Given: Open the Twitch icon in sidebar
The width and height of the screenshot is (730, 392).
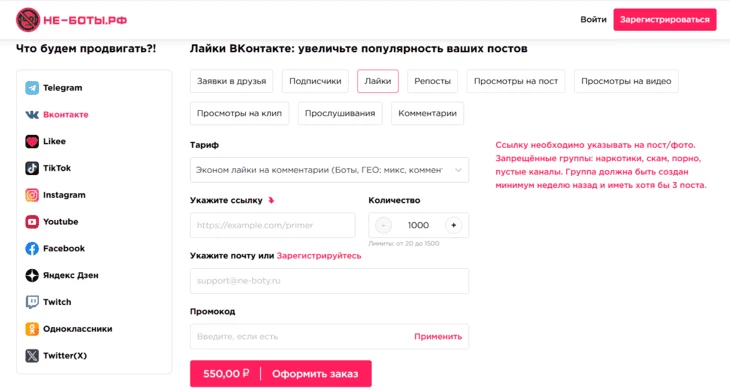Looking at the screenshot, I should (32, 302).
